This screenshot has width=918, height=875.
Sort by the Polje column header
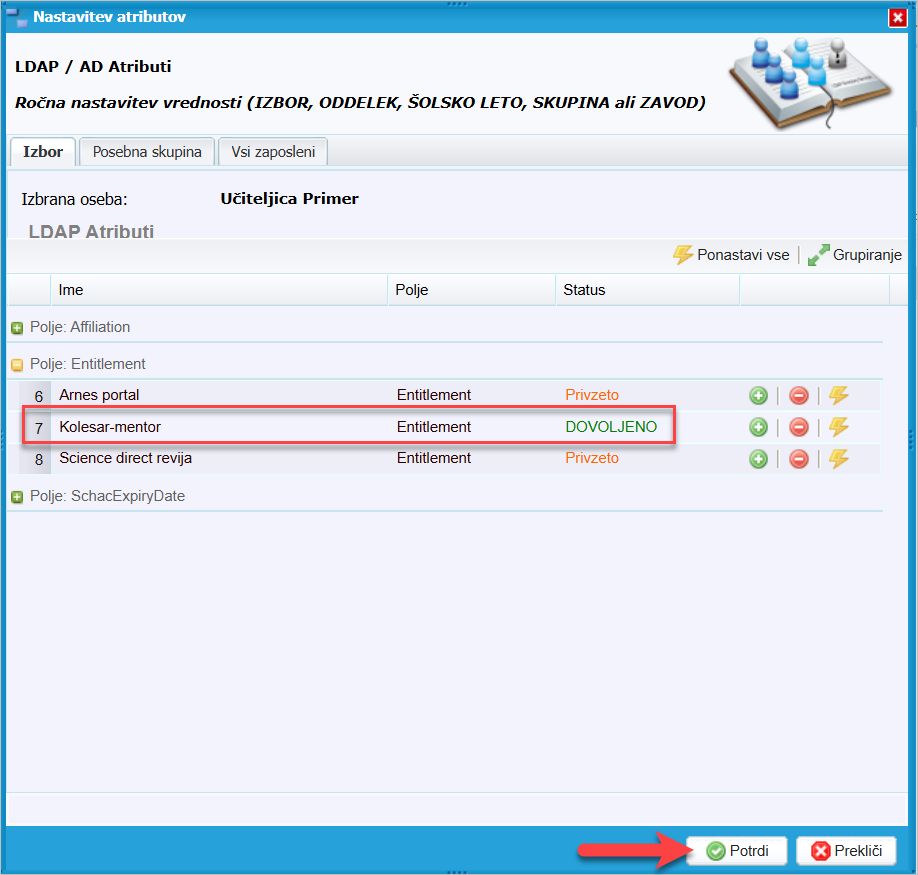[471, 290]
